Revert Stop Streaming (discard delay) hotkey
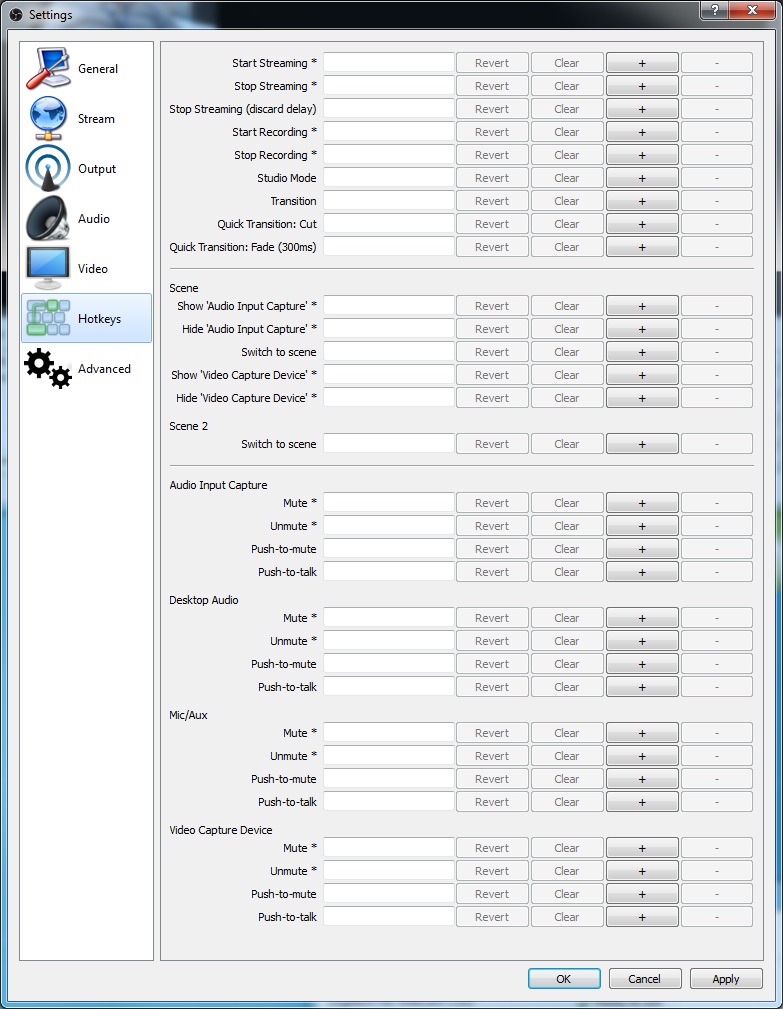 pyautogui.click(x=492, y=109)
